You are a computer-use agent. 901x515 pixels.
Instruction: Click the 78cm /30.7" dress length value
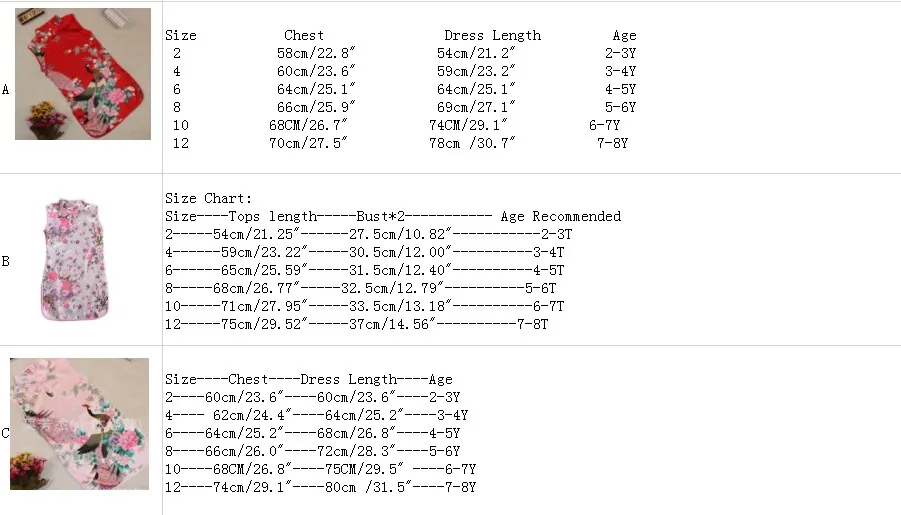point(472,143)
